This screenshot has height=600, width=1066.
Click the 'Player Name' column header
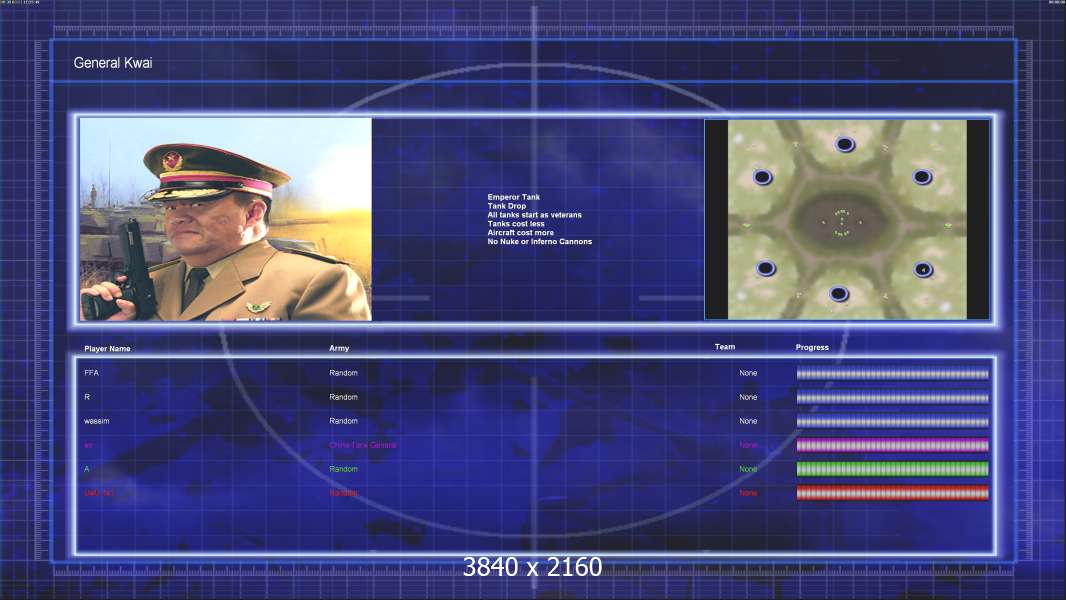tap(107, 349)
